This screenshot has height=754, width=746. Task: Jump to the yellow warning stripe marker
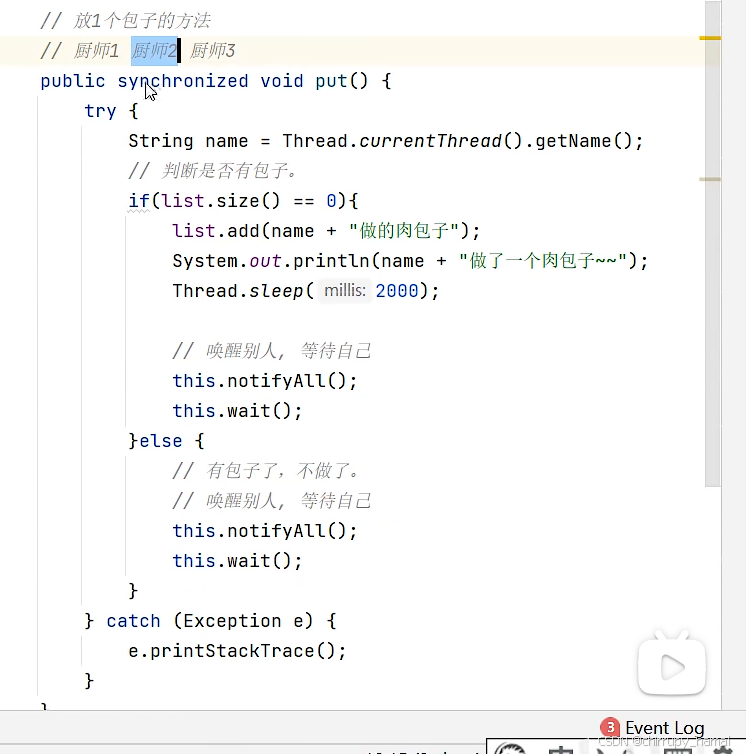(710, 38)
